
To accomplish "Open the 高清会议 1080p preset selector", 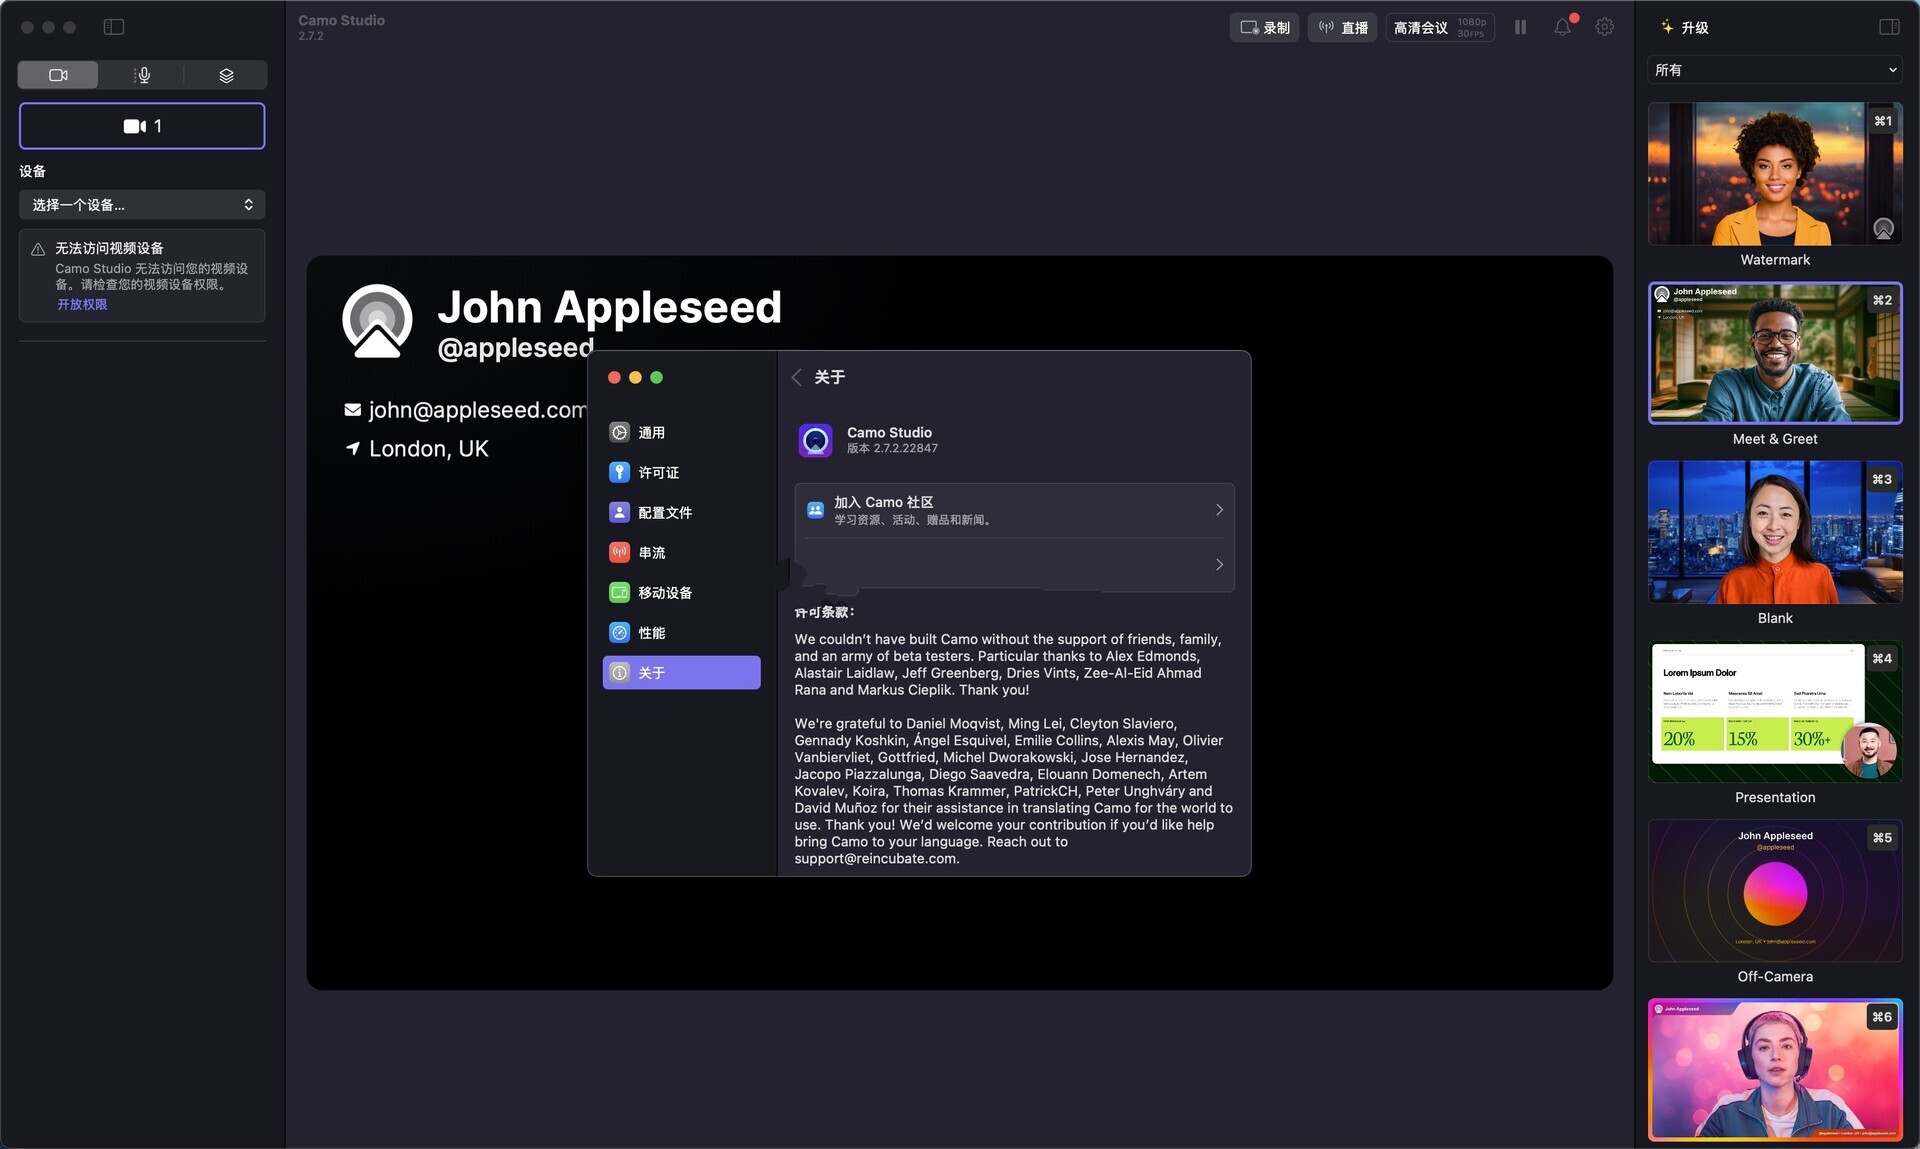I will [1440, 27].
